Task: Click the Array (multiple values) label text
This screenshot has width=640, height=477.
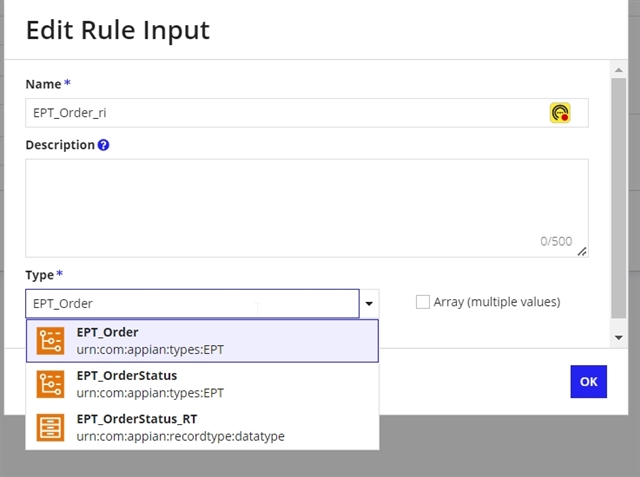Action: pos(497,302)
